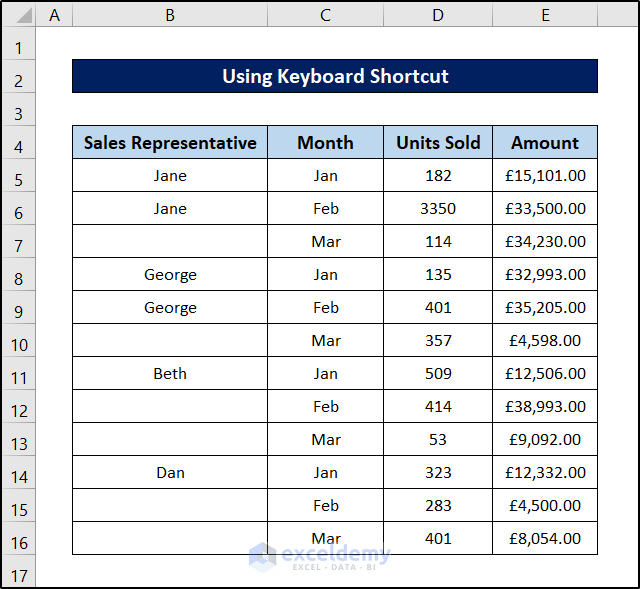
Task: Select the column B header
Action: pyautogui.click(x=170, y=16)
